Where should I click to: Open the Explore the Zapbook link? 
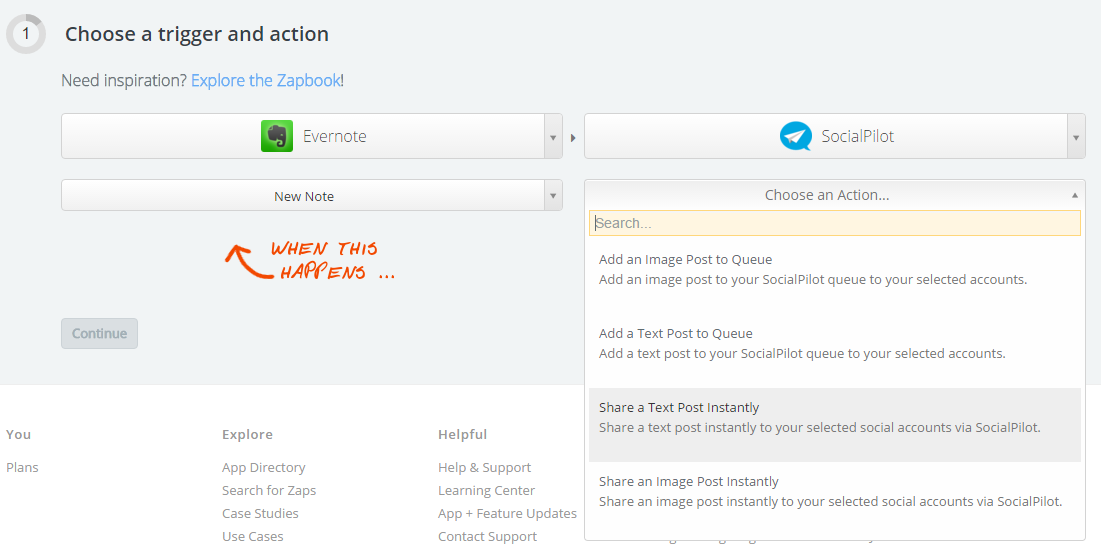click(x=265, y=80)
